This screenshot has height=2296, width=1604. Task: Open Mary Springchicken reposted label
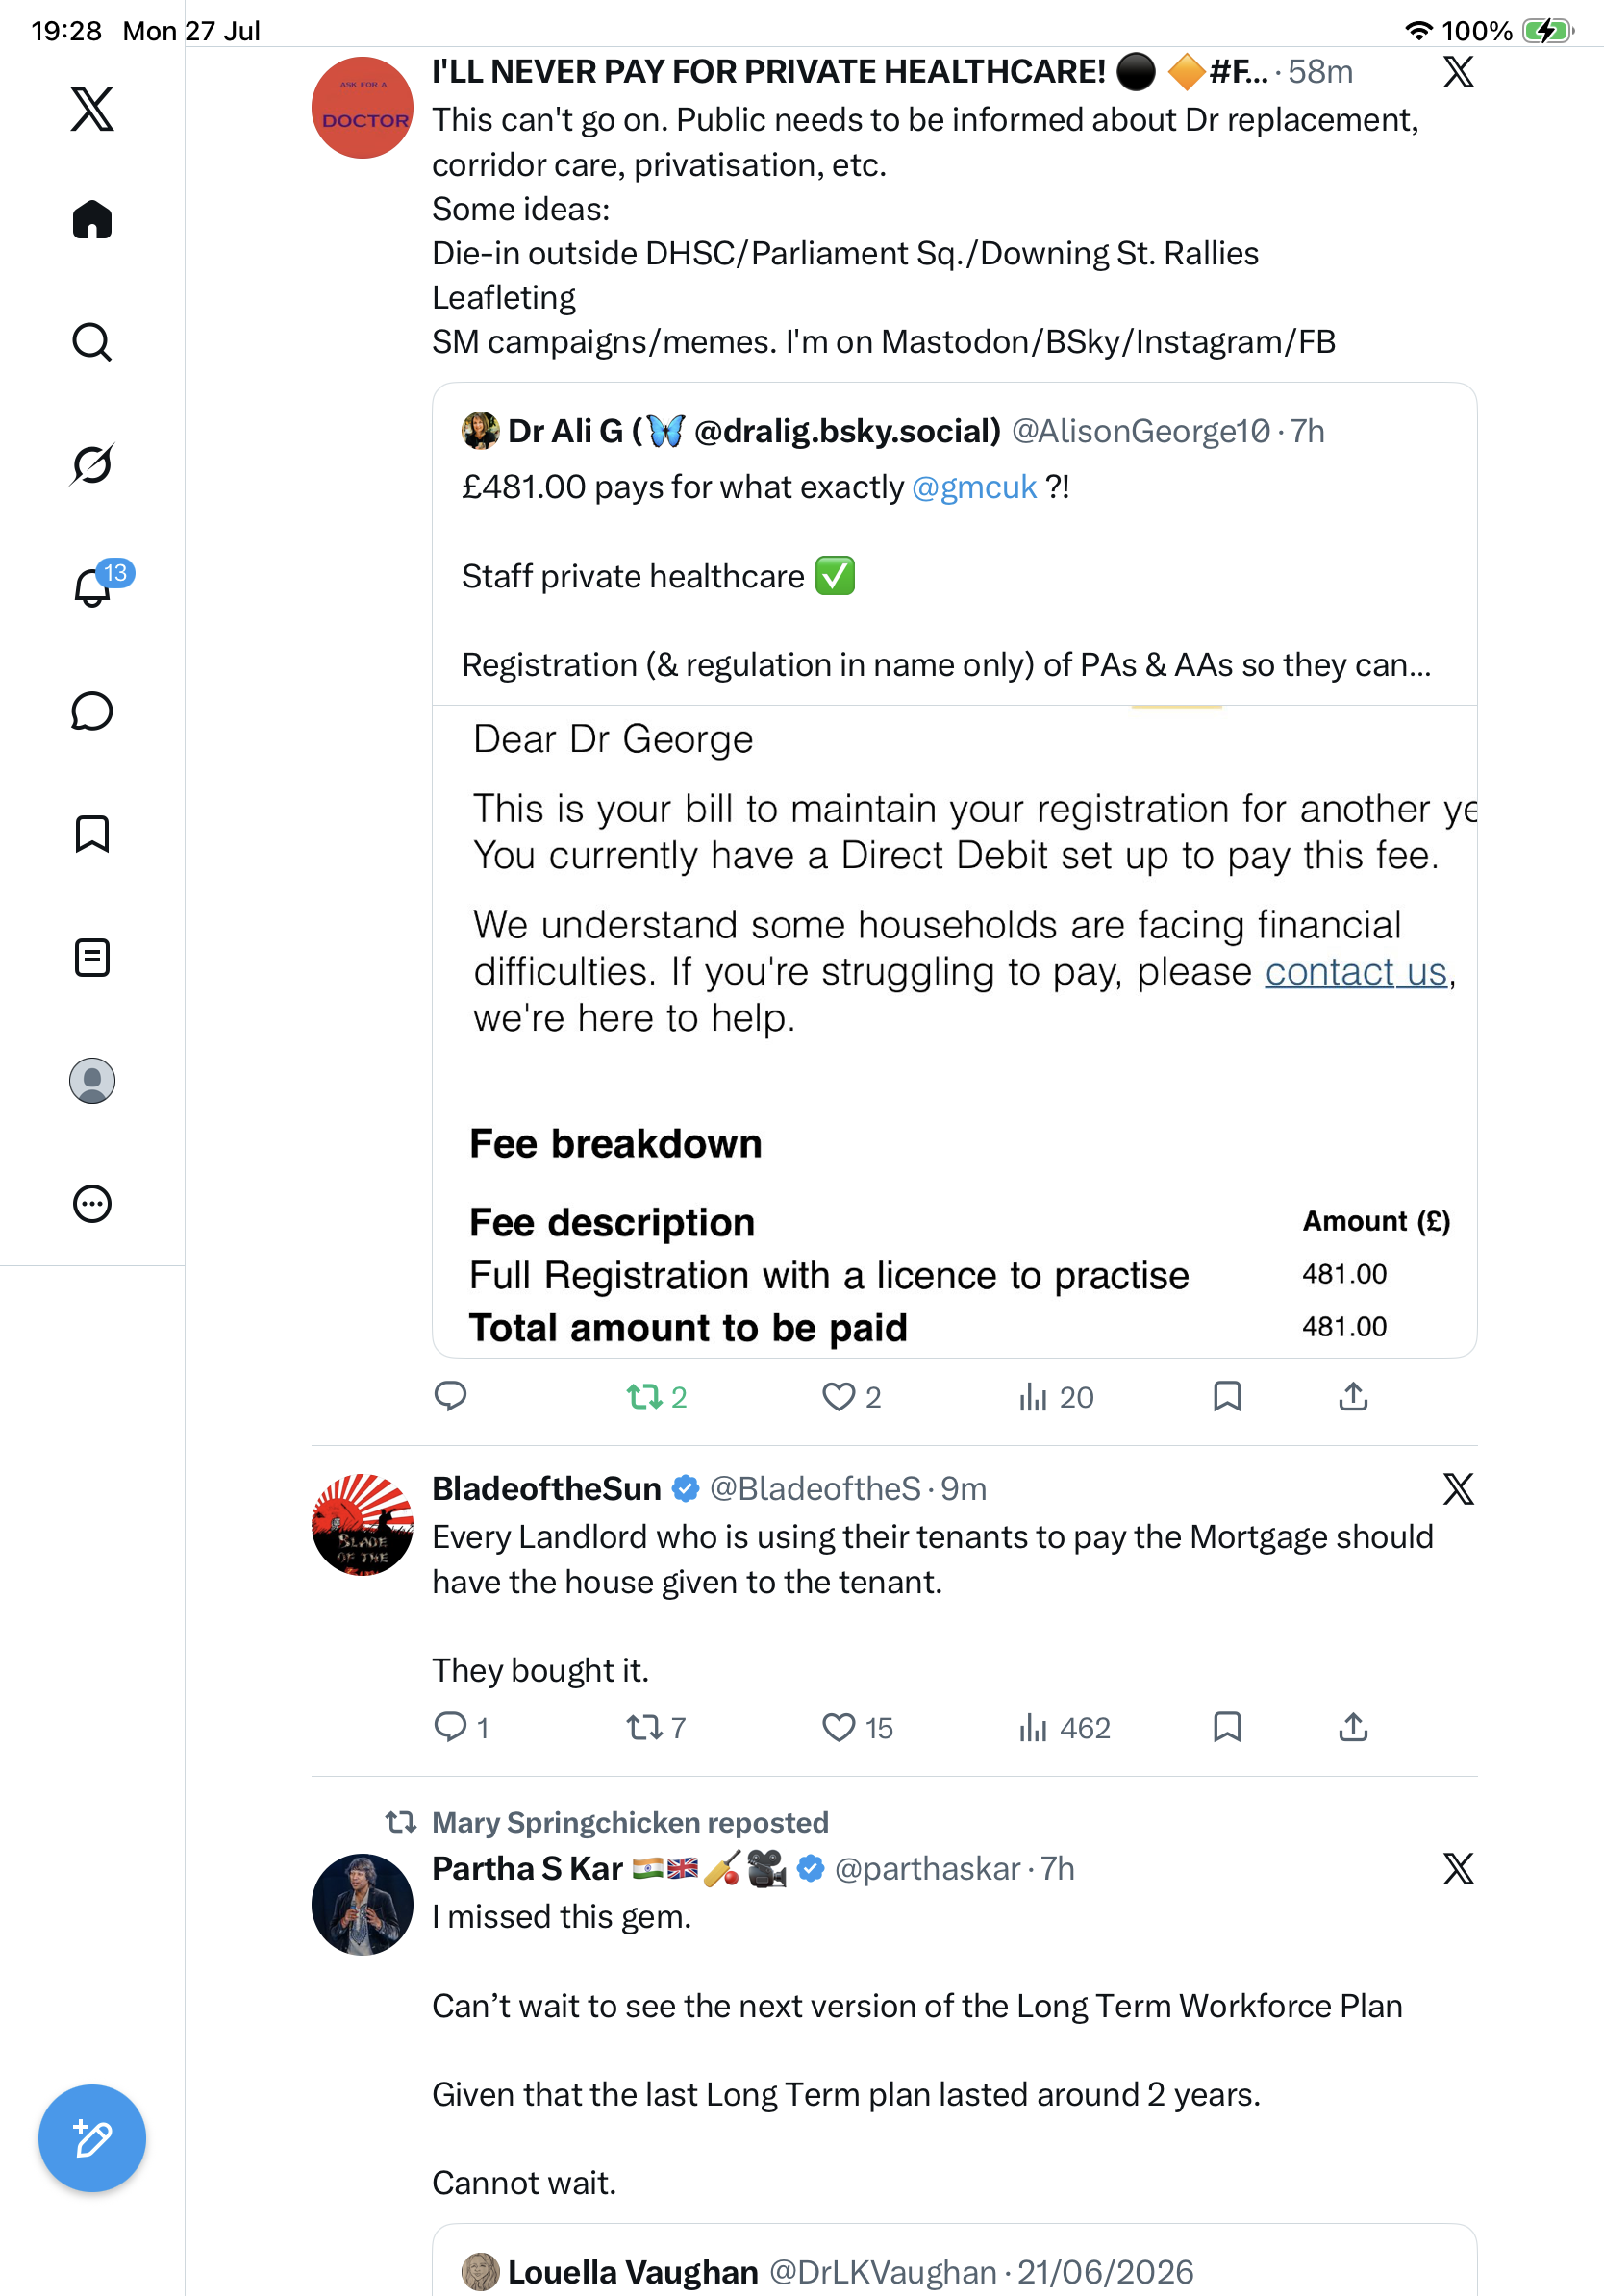tap(630, 1822)
